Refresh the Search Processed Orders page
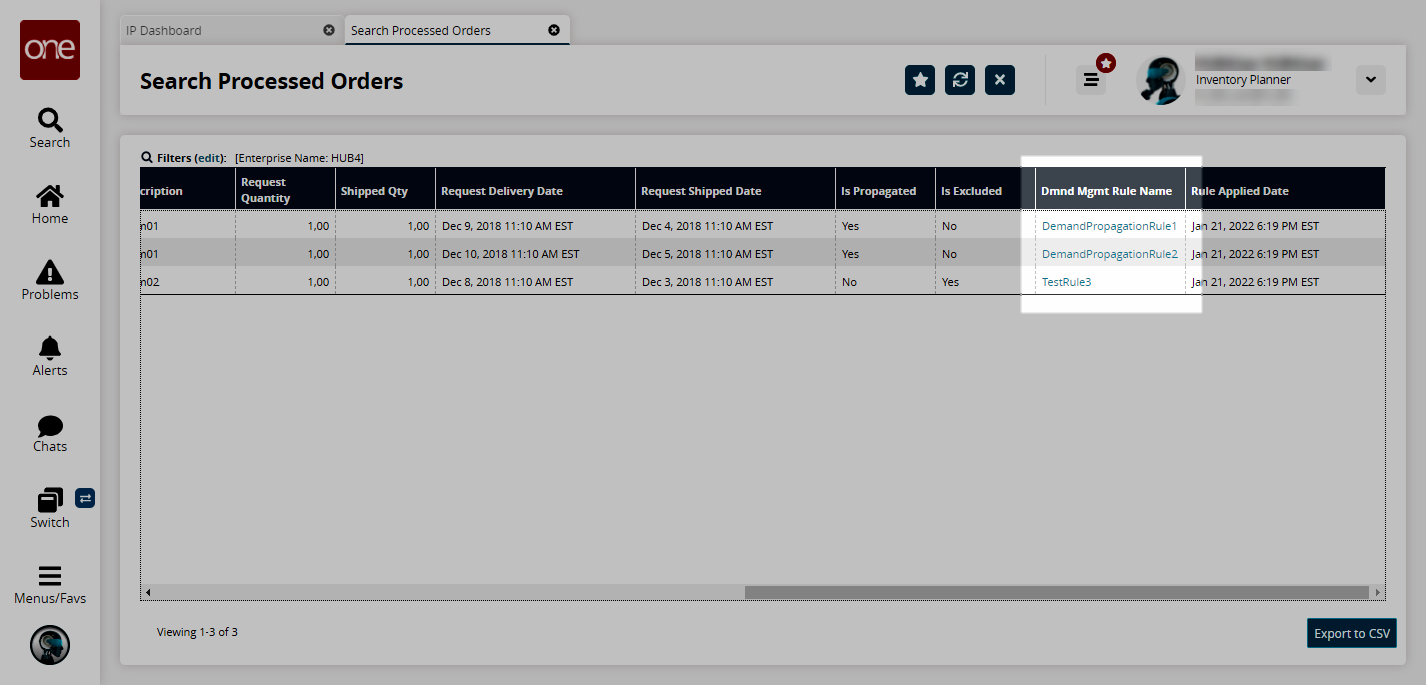Screen dimensions: 1426x685 [960, 80]
